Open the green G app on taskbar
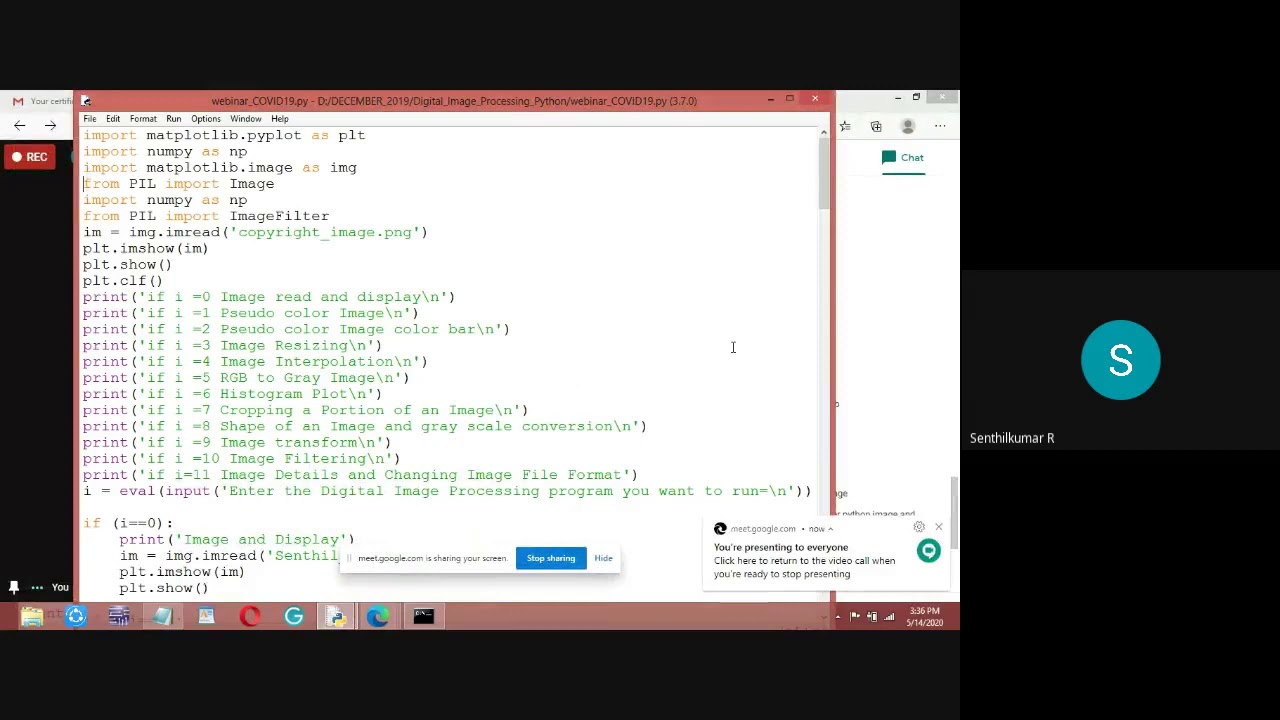 click(294, 617)
